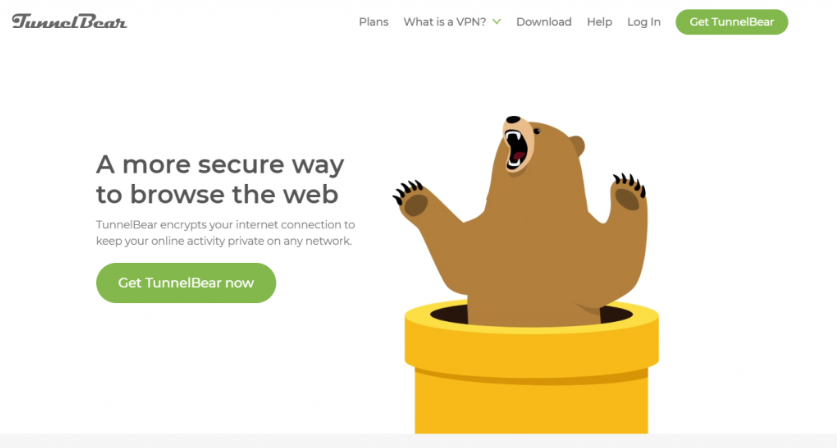840x448 pixels.
Task: Click the roaring bear's open mouth
Action: 517,150
